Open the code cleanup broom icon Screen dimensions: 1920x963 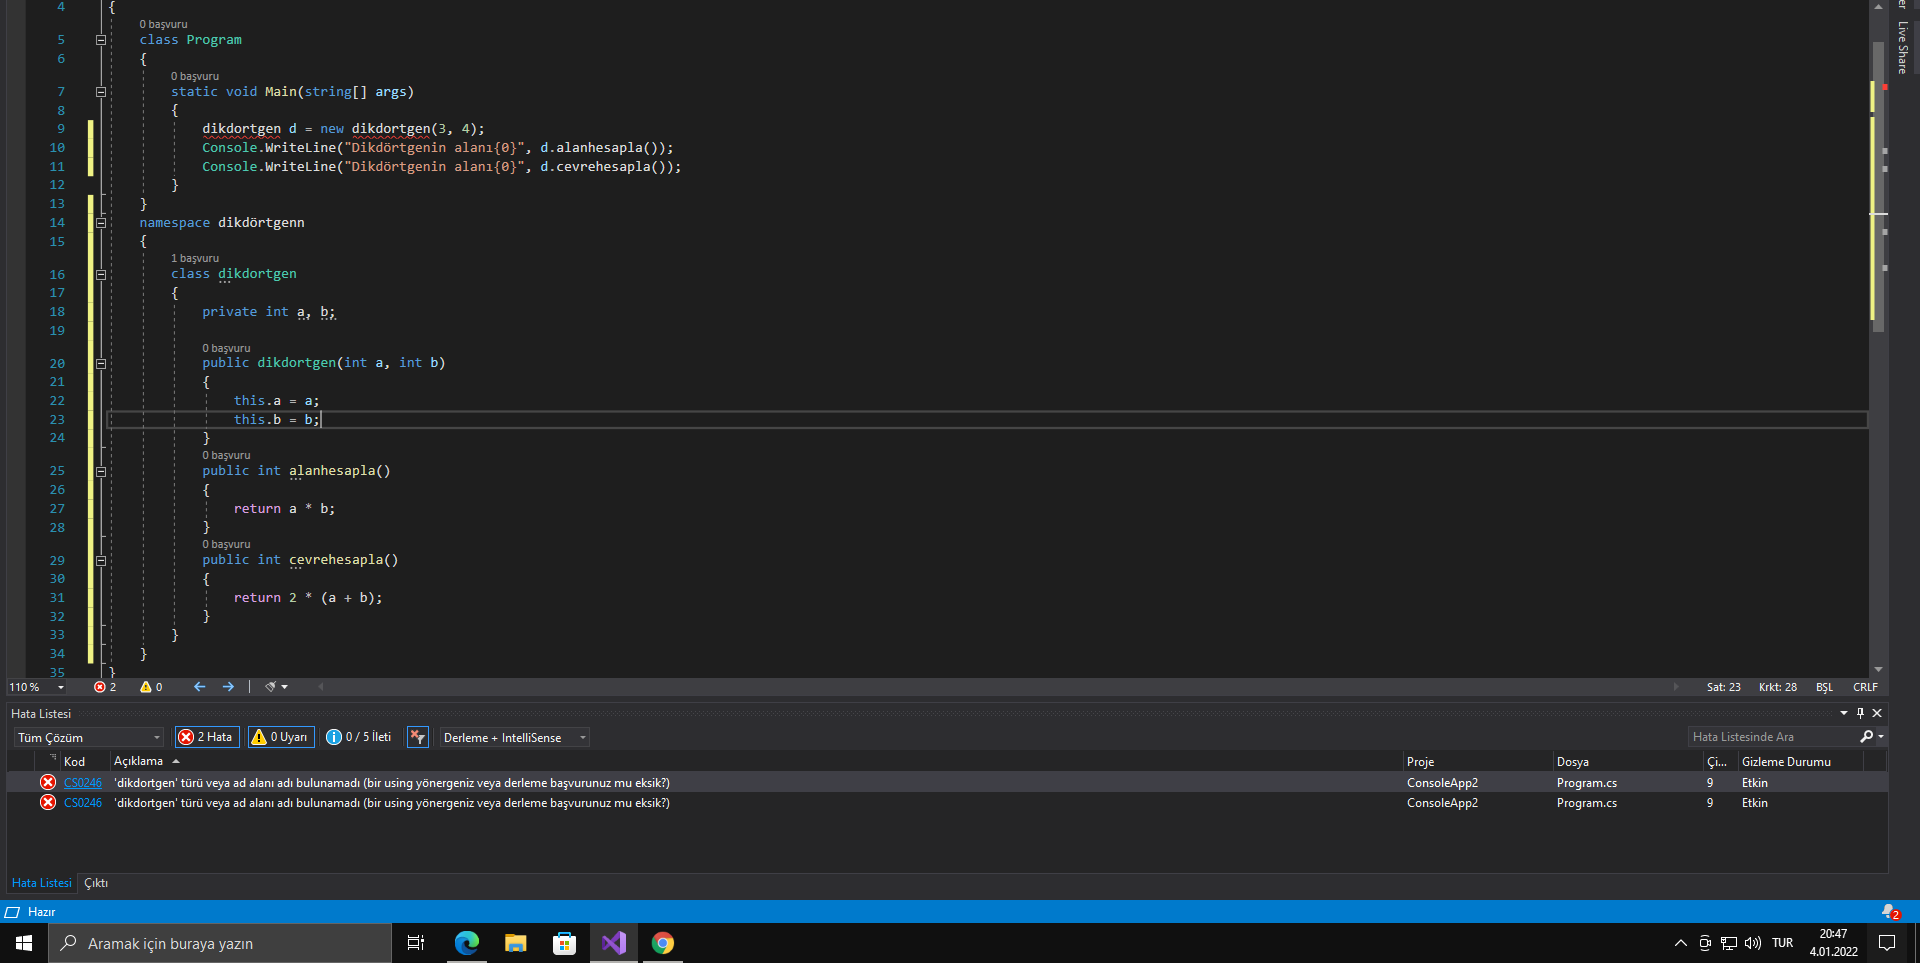[271, 687]
